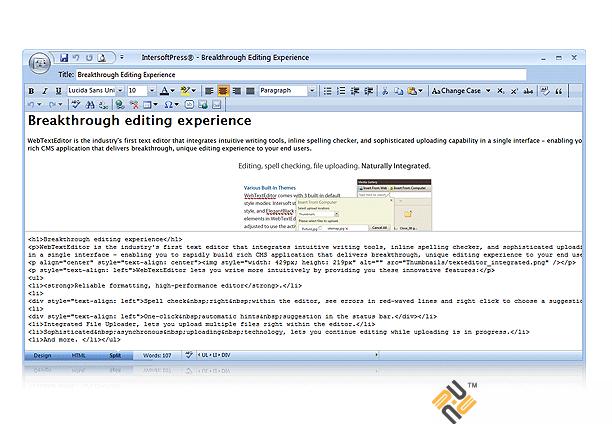This screenshot has height=424, width=612.
Task: Insert a hyperlink with the globe icon
Action: pos(120,105)
